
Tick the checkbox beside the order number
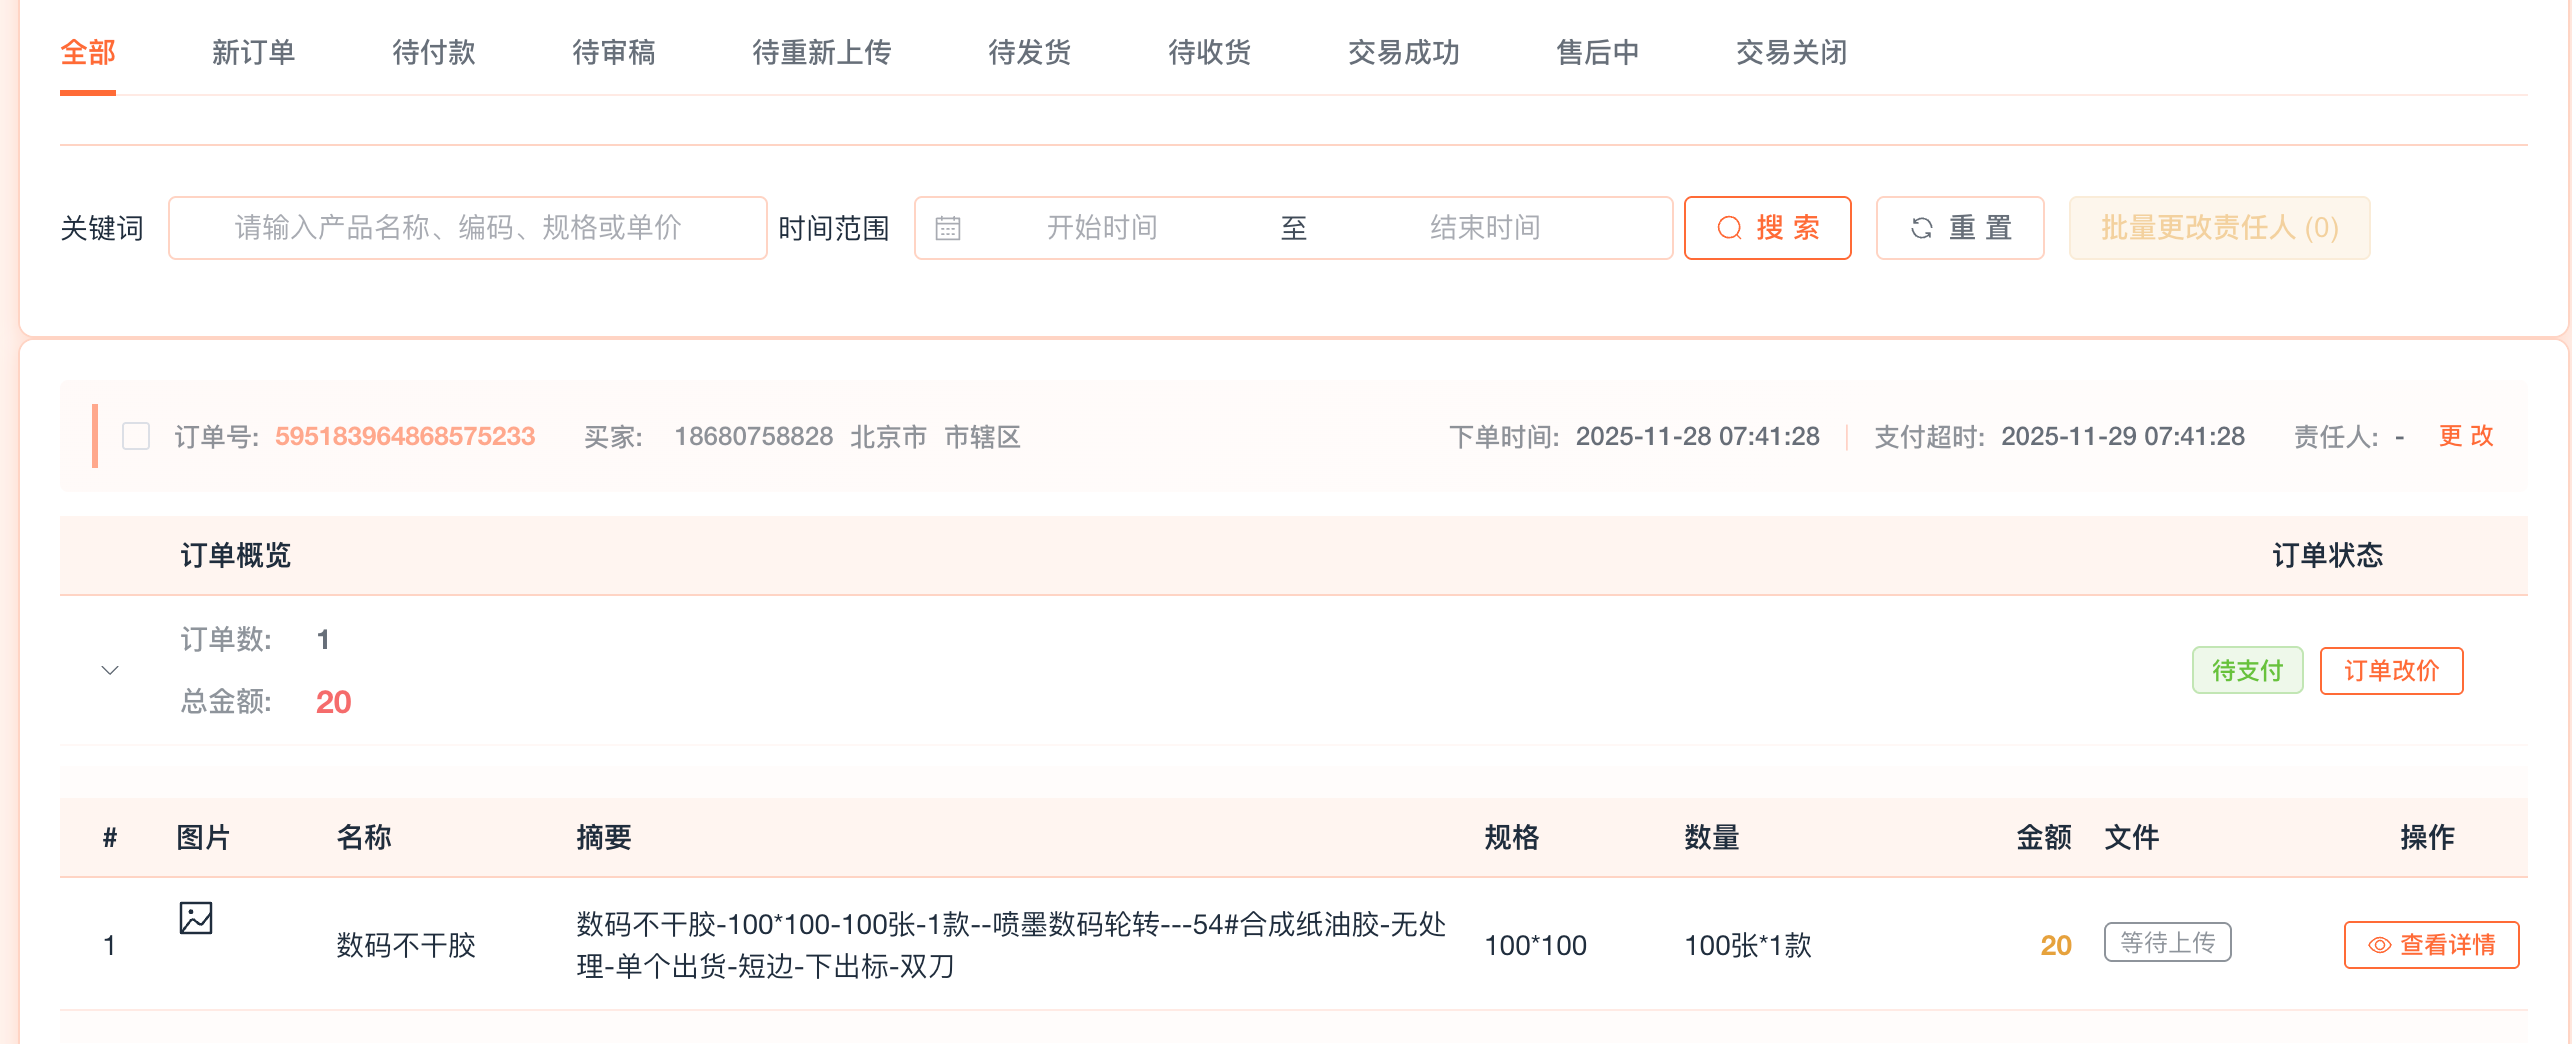pos(136,436)
